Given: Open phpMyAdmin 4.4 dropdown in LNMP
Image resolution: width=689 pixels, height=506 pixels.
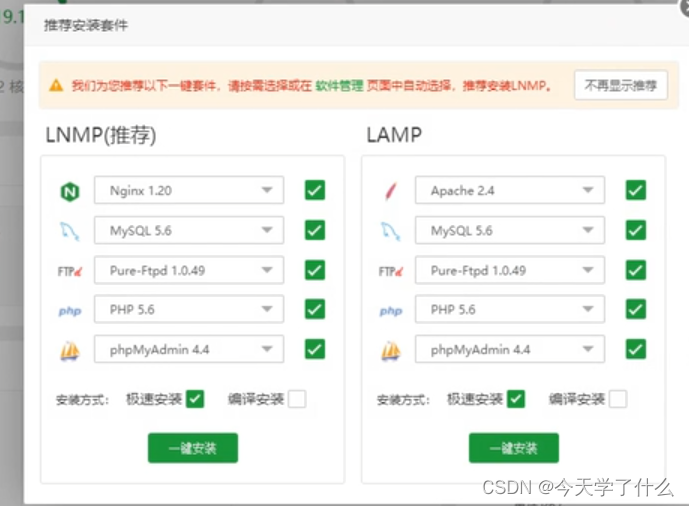Looking at the screenshot, I should [189, 349].
